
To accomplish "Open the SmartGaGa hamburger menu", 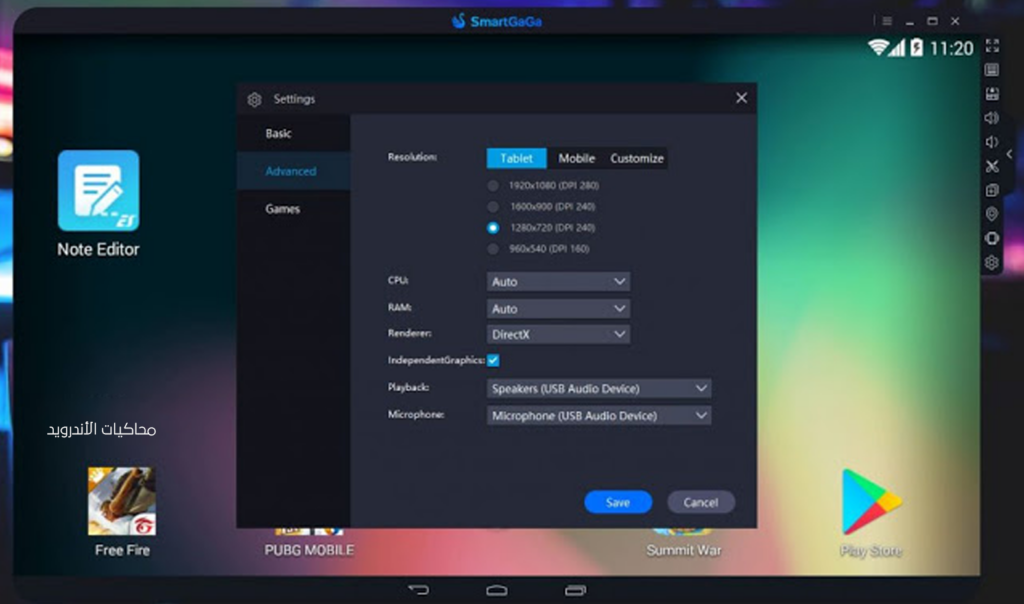I will [887, 21].
